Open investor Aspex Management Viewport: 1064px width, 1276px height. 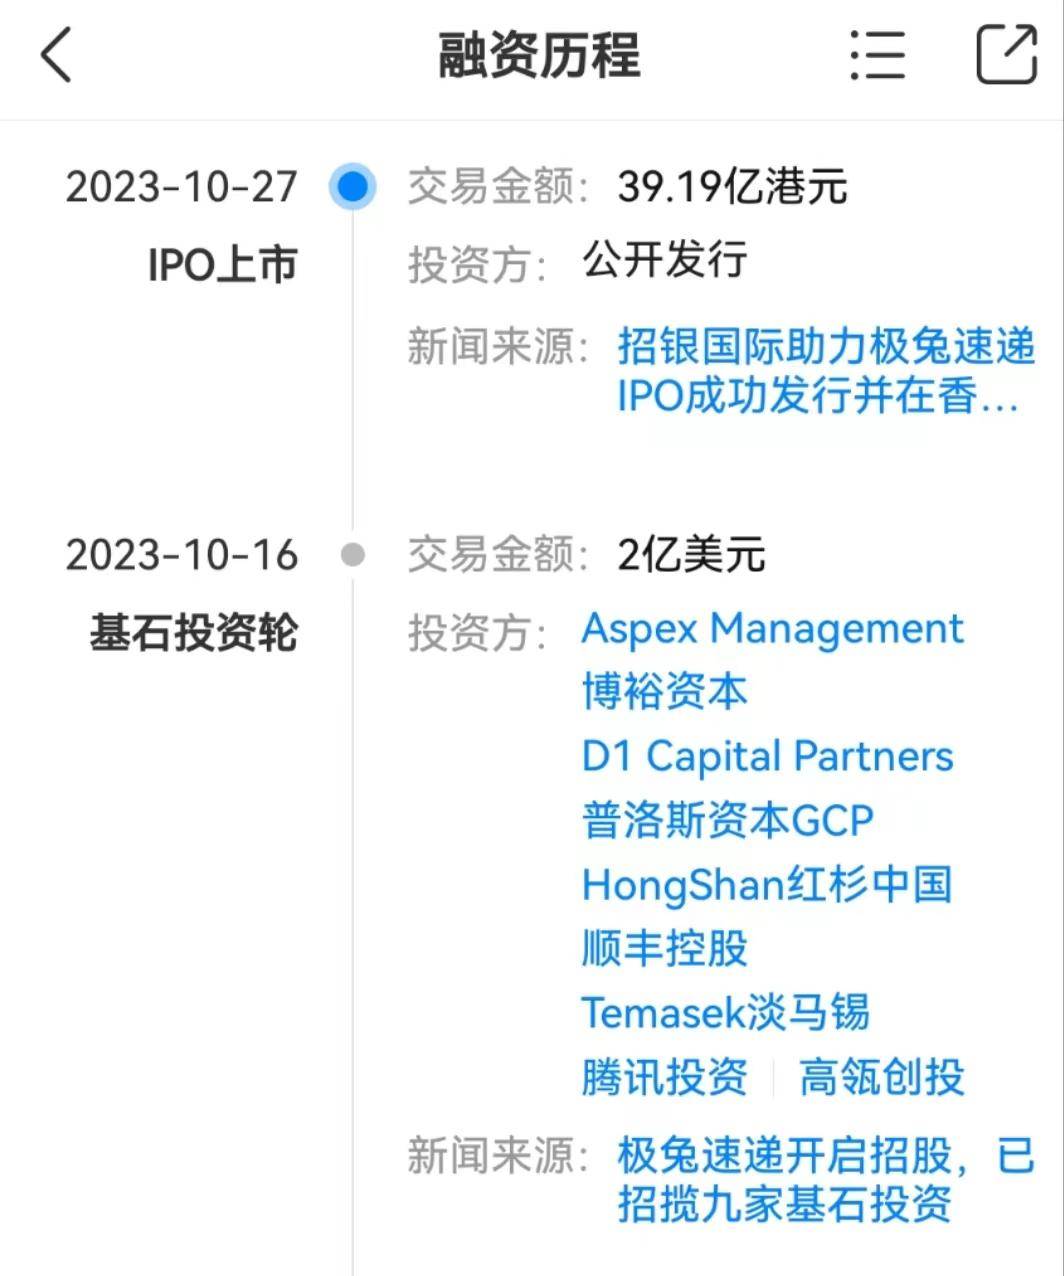(772, 629)
